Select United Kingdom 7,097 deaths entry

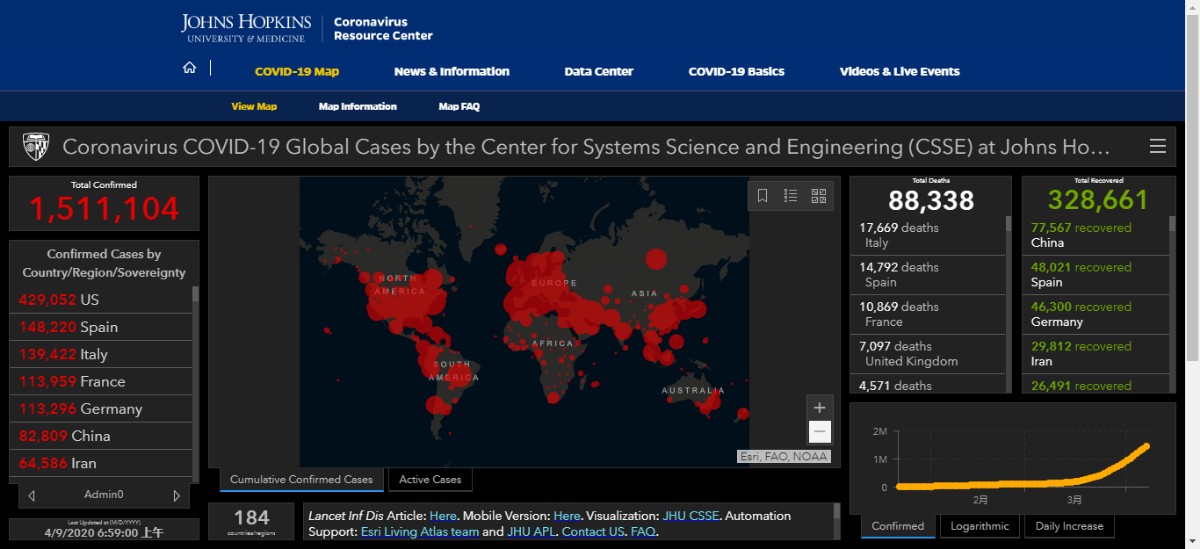[x=927, y=354]
